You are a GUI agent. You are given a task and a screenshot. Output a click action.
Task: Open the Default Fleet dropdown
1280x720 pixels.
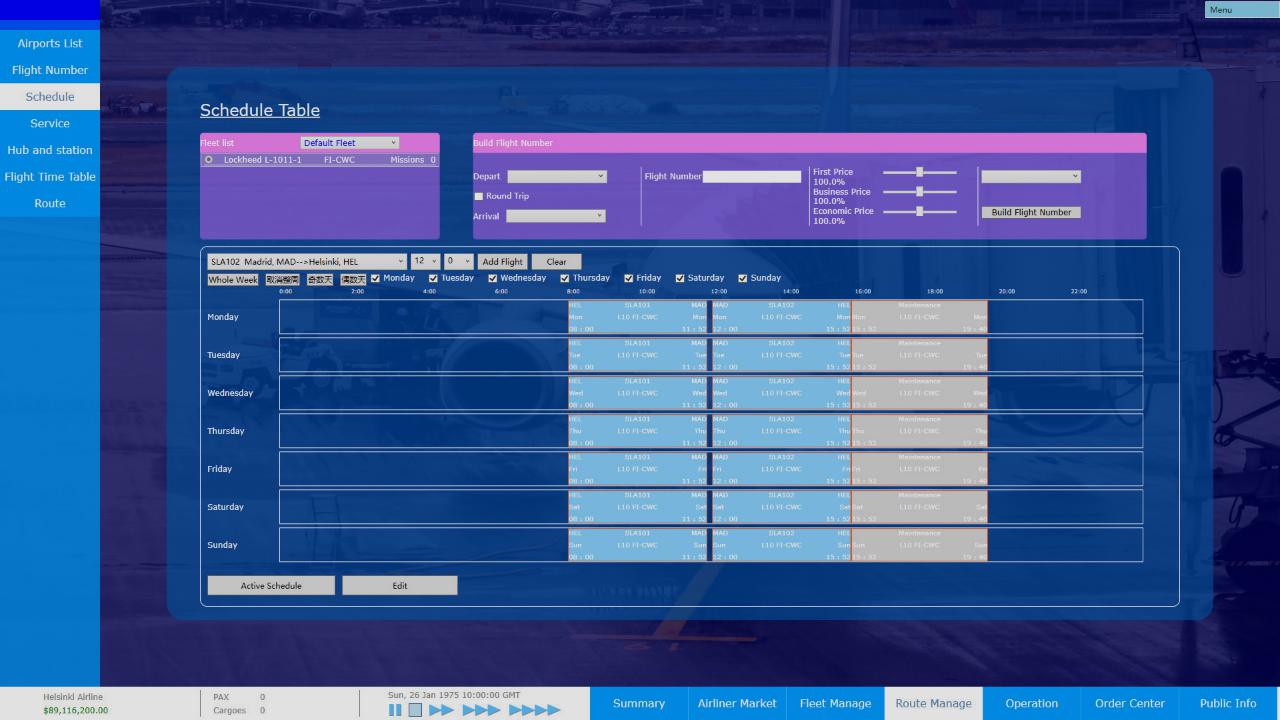pos(350,143)
